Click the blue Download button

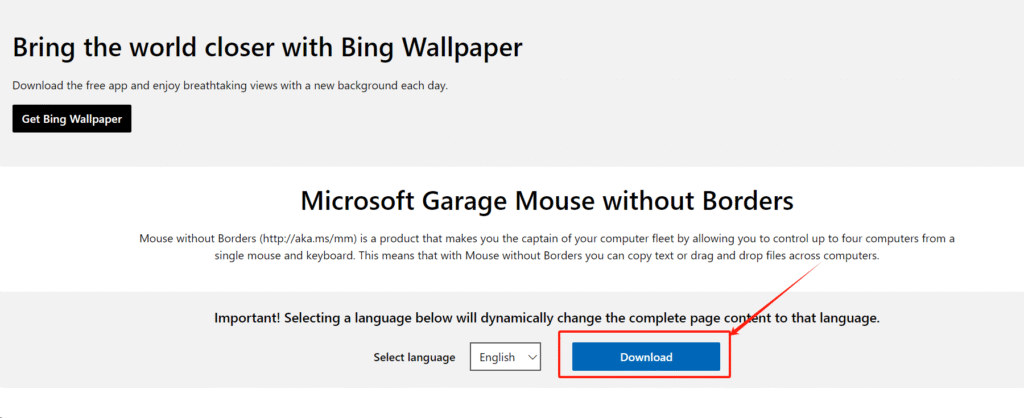[x=646, y=357]
